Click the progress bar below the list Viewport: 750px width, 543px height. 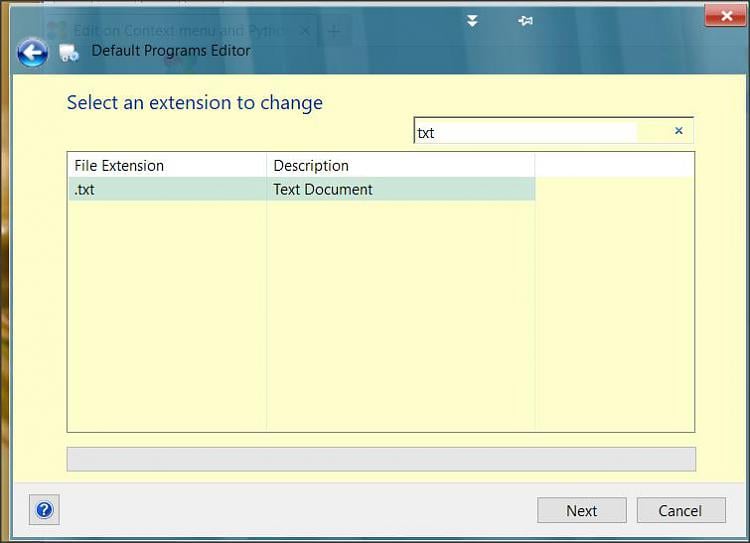380,459
